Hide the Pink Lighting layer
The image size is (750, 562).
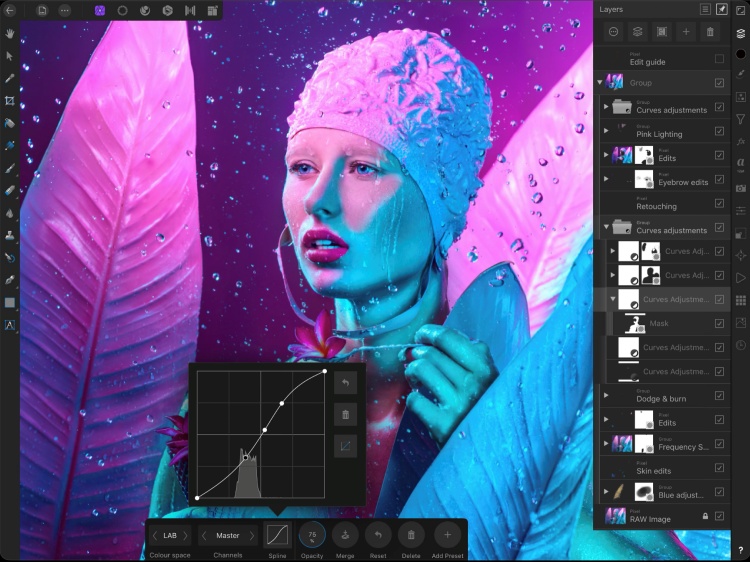[719, 131]
